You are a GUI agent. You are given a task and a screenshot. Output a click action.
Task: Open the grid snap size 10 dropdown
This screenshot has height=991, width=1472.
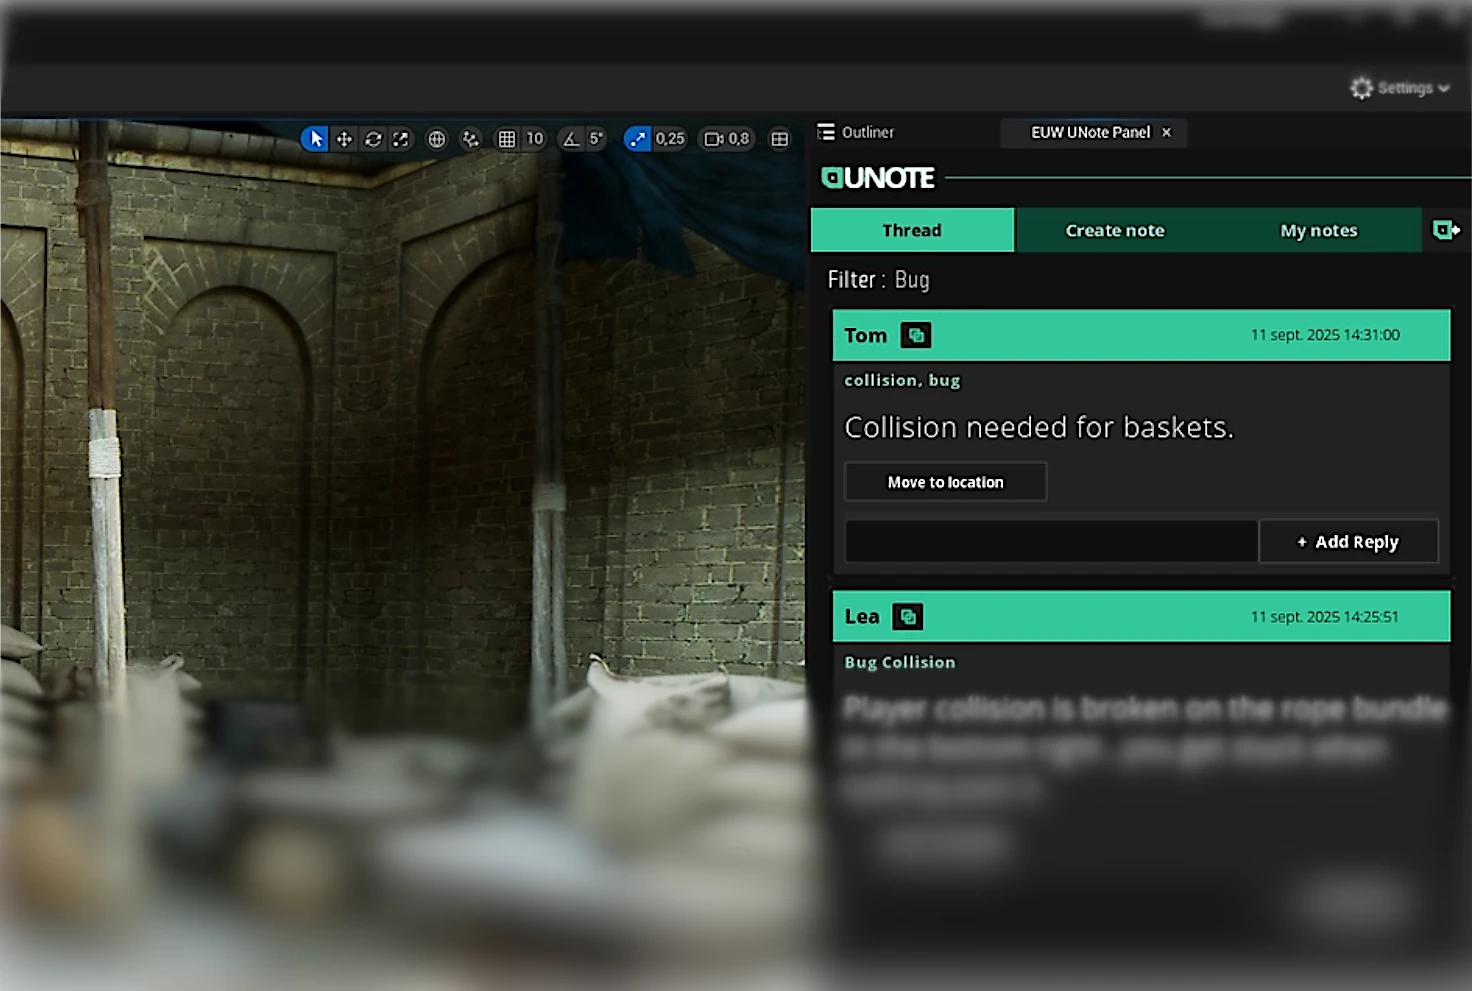tap(535, 139)
